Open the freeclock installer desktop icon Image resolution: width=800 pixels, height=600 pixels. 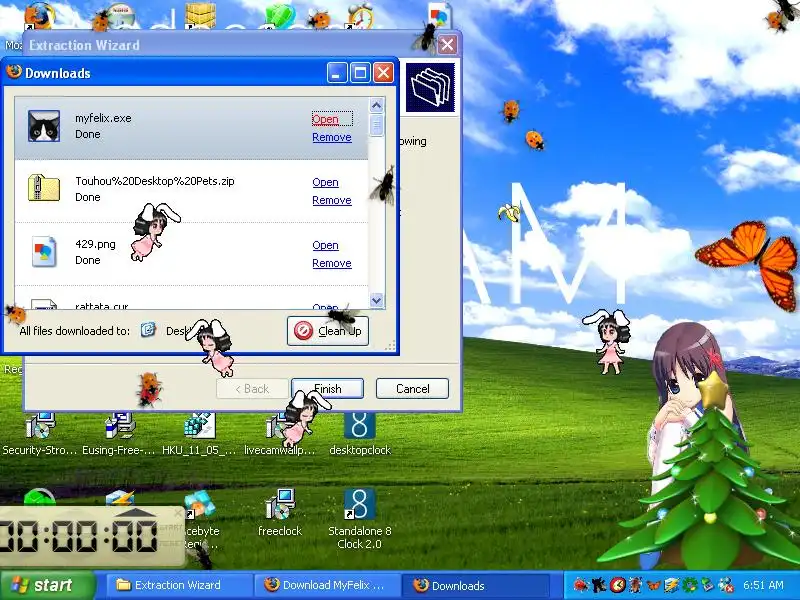280,504
